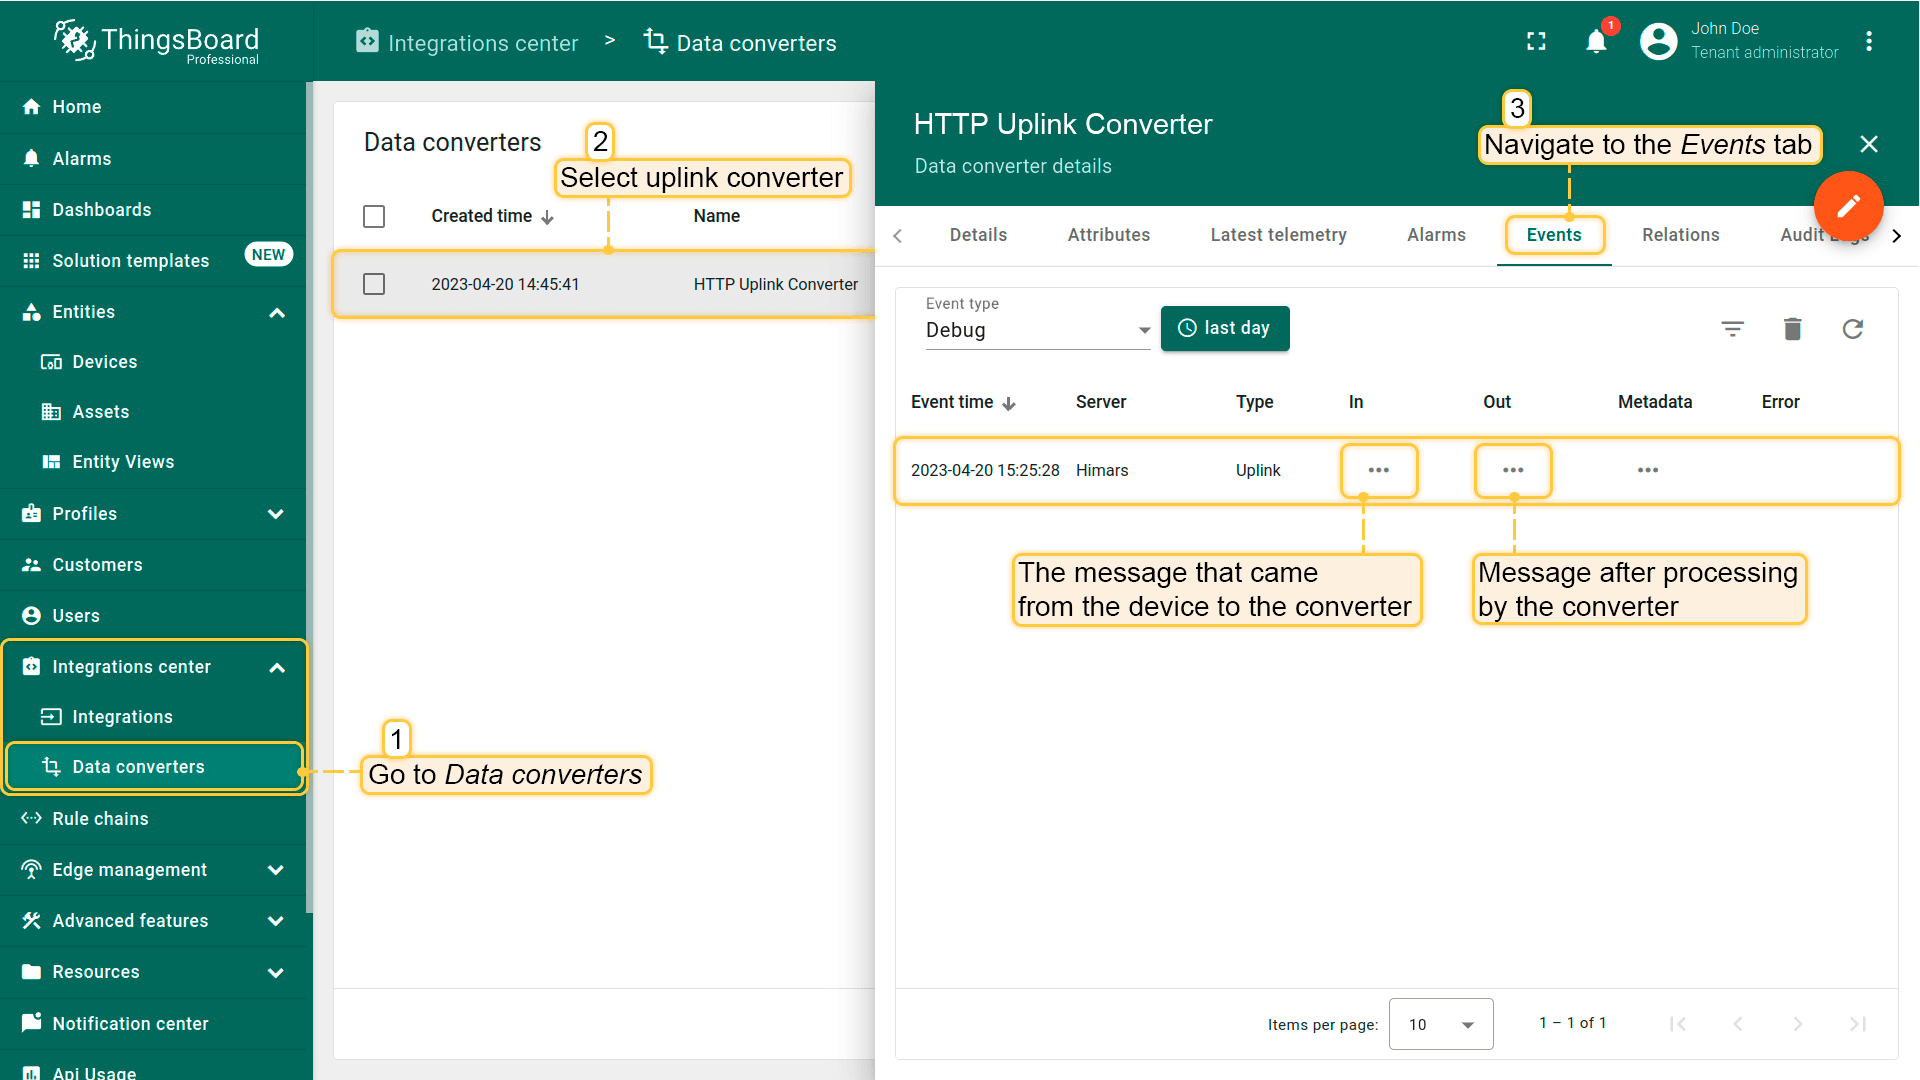The image size is (1920, 1080).
Task: Open the Event type Debug dropdown
Action: tap(1037, 330)
